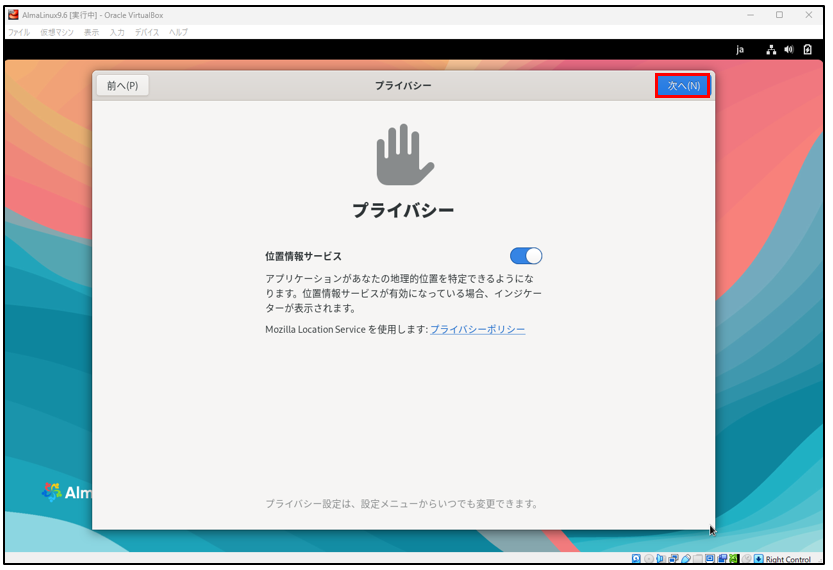Click the Right Control host key indicator
Screen dimensions: 833x570
click(788, 560)
